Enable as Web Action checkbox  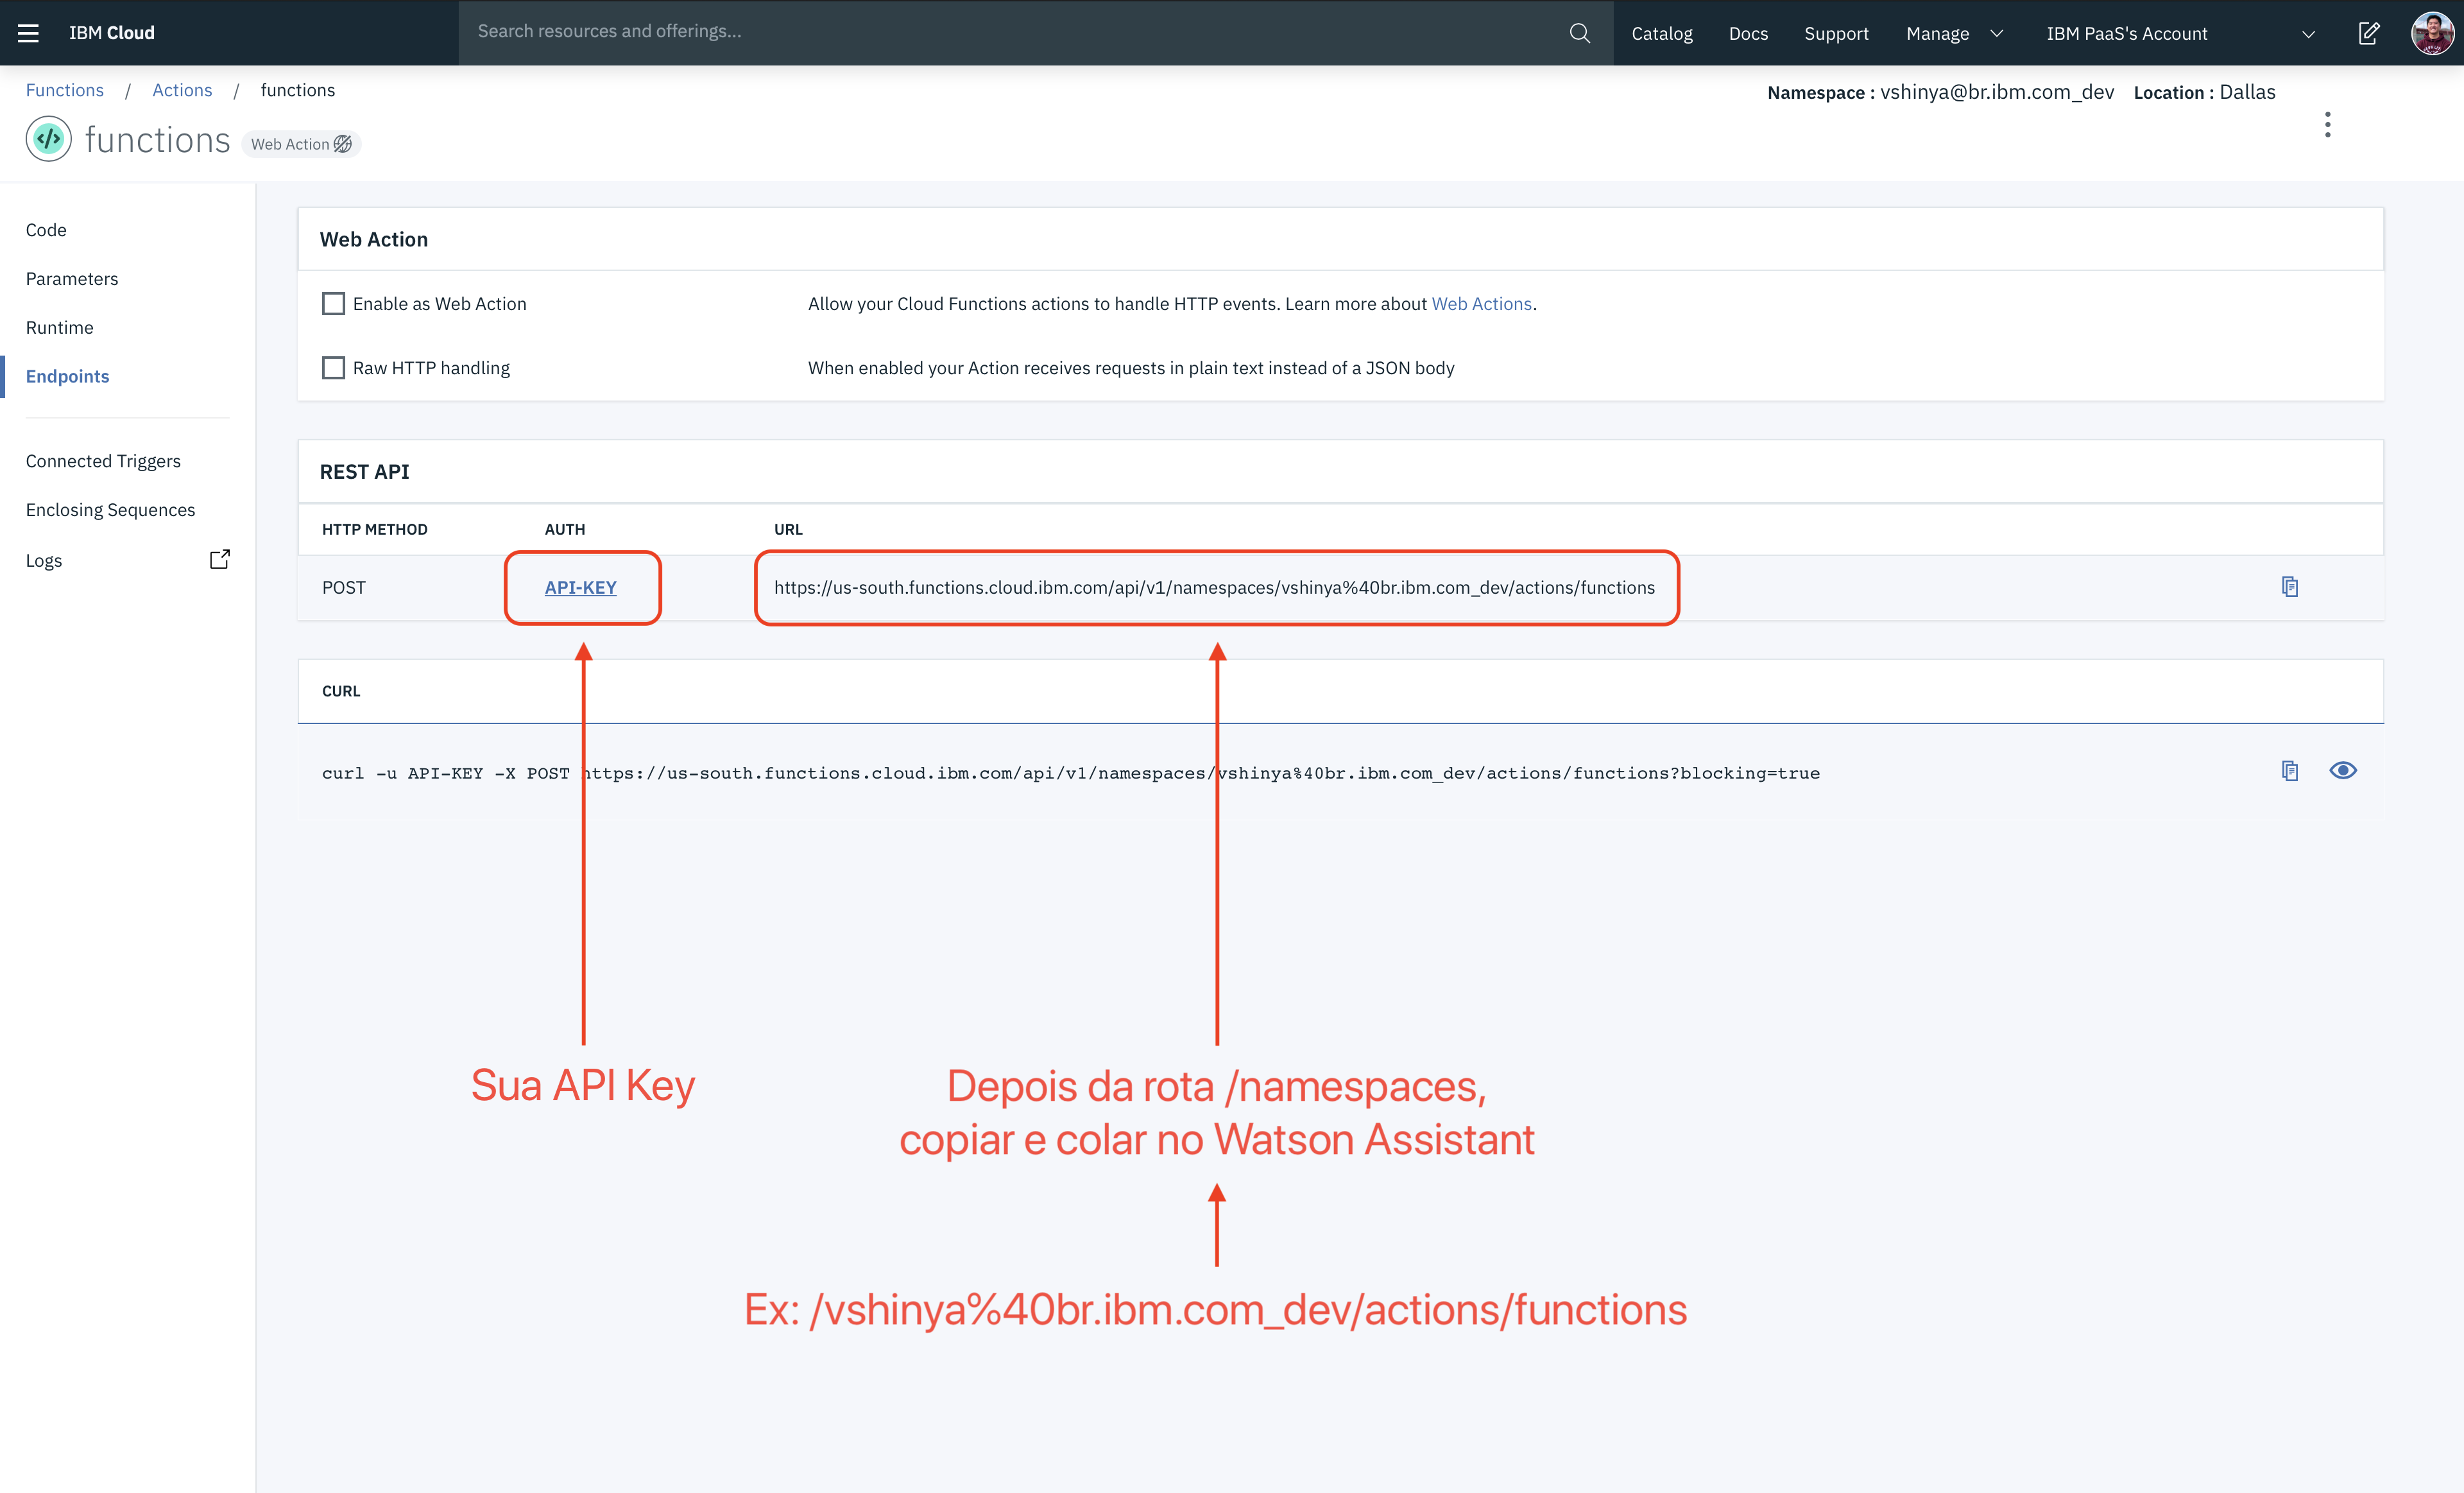click(333, 304)
